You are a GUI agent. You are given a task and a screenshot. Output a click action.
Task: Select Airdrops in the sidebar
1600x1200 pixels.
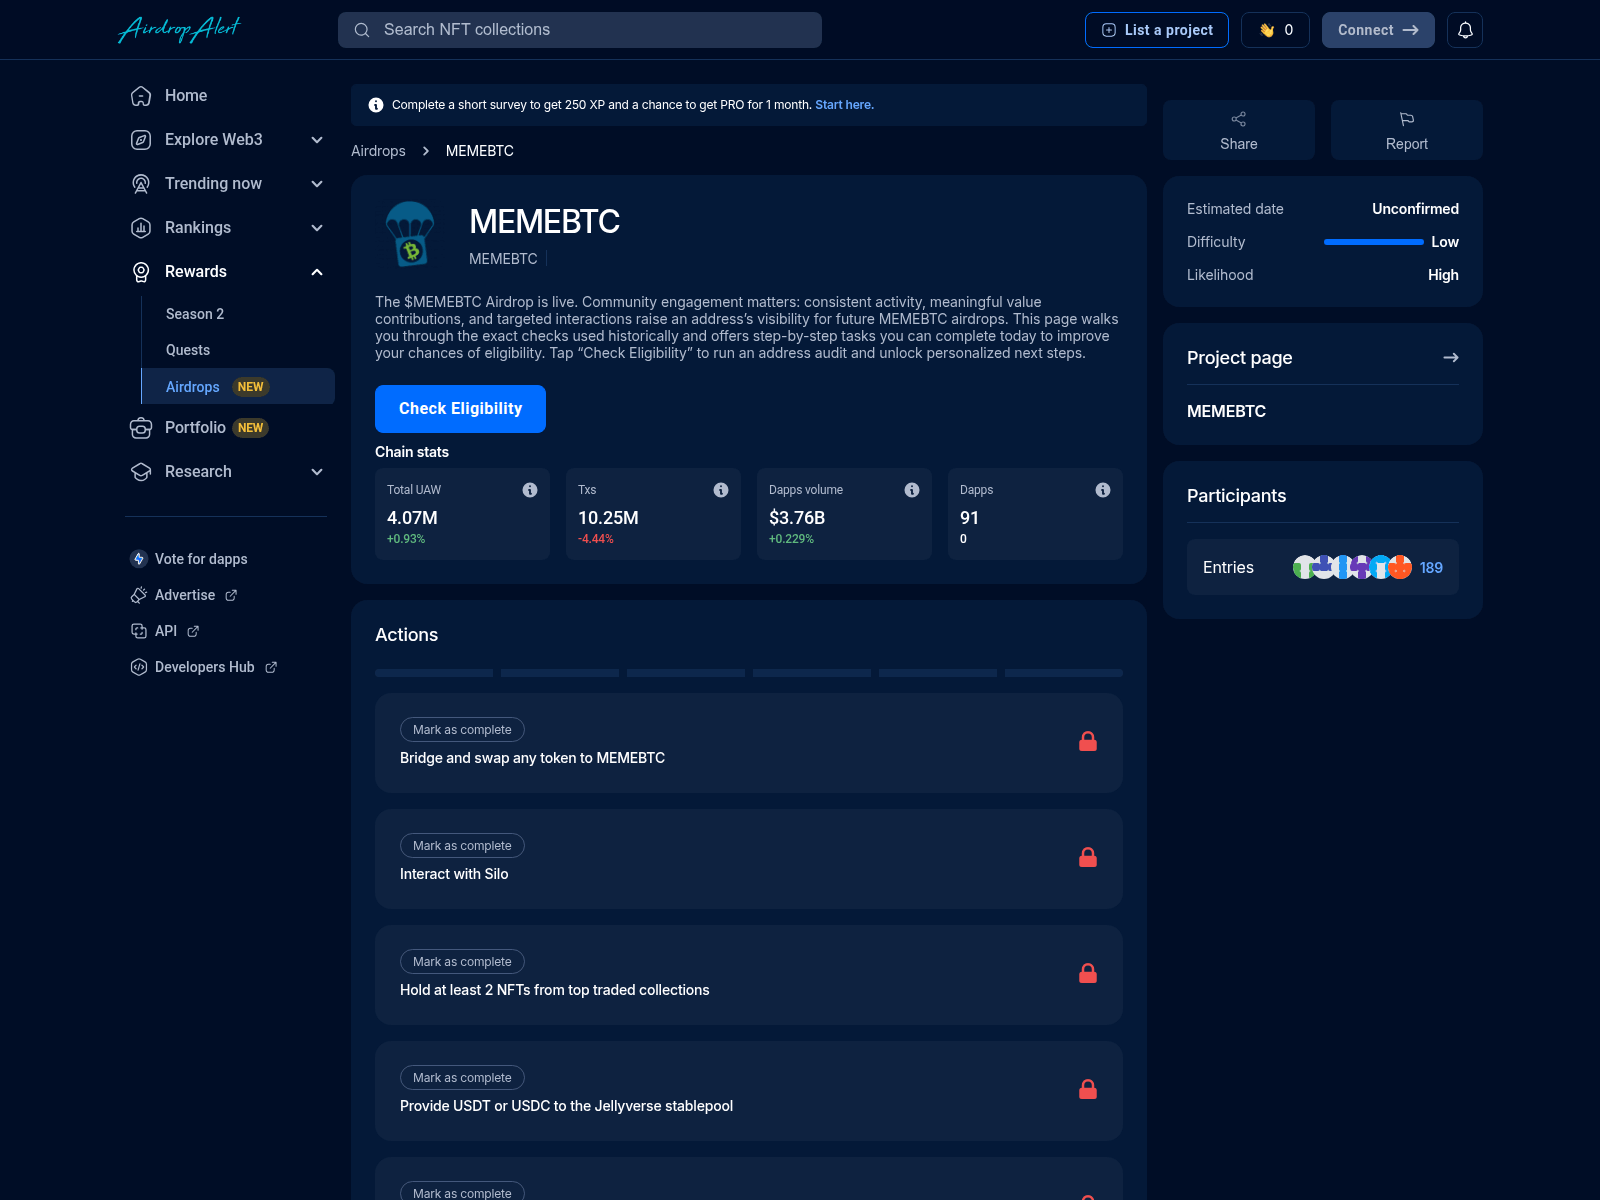click(x=238, y=386)
